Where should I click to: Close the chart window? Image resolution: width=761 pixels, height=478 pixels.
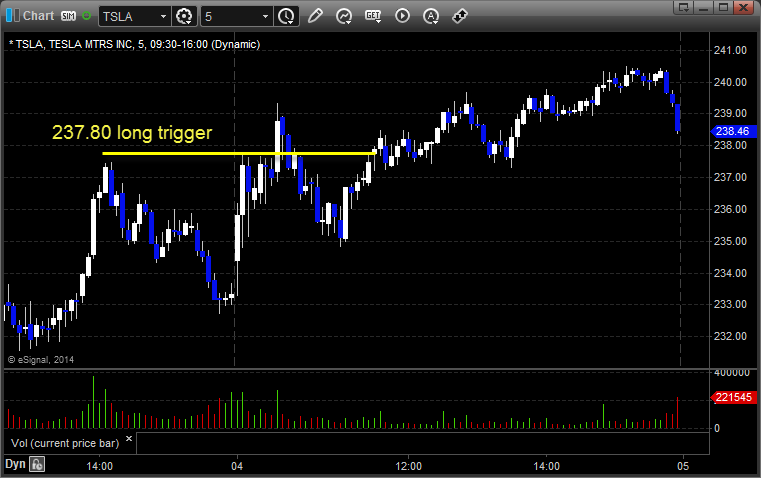[x=744, y=7]
